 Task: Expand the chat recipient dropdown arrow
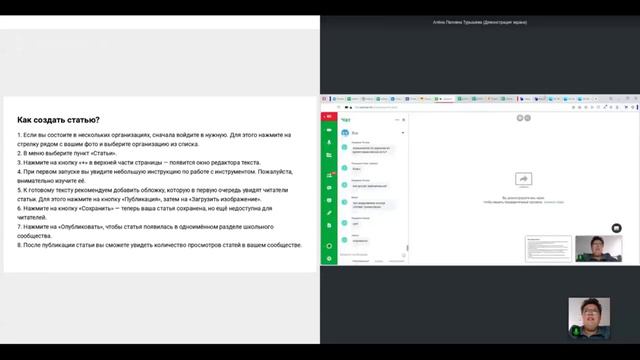click(402, 133)
